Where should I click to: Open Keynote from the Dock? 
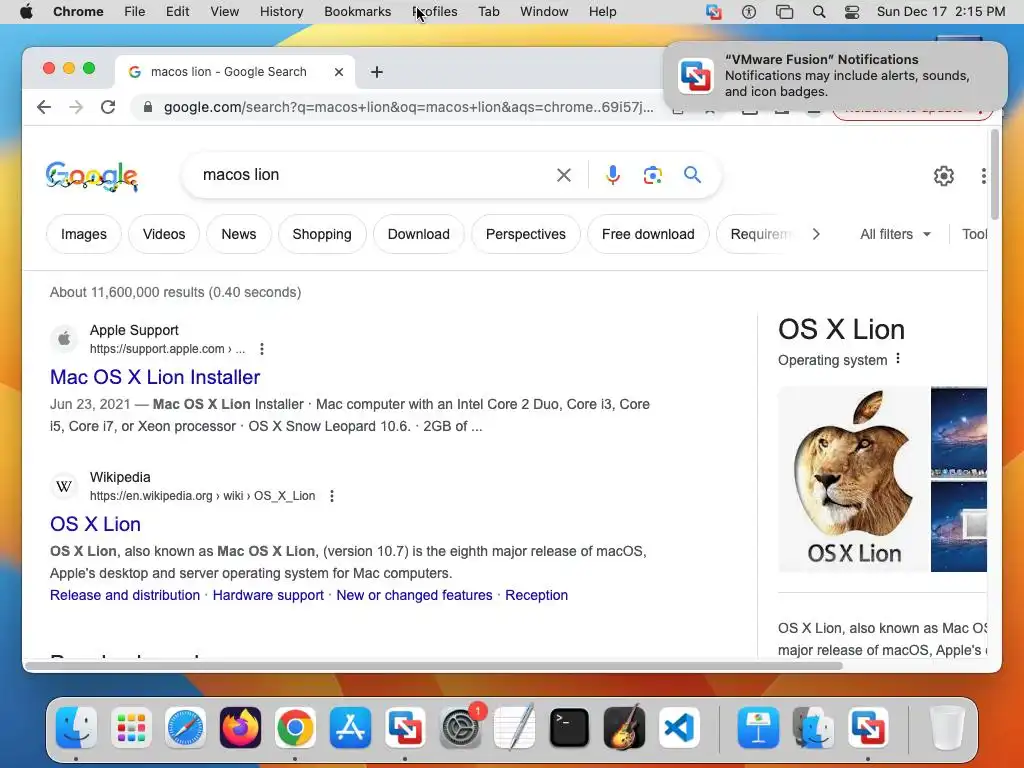click(758, 728)
